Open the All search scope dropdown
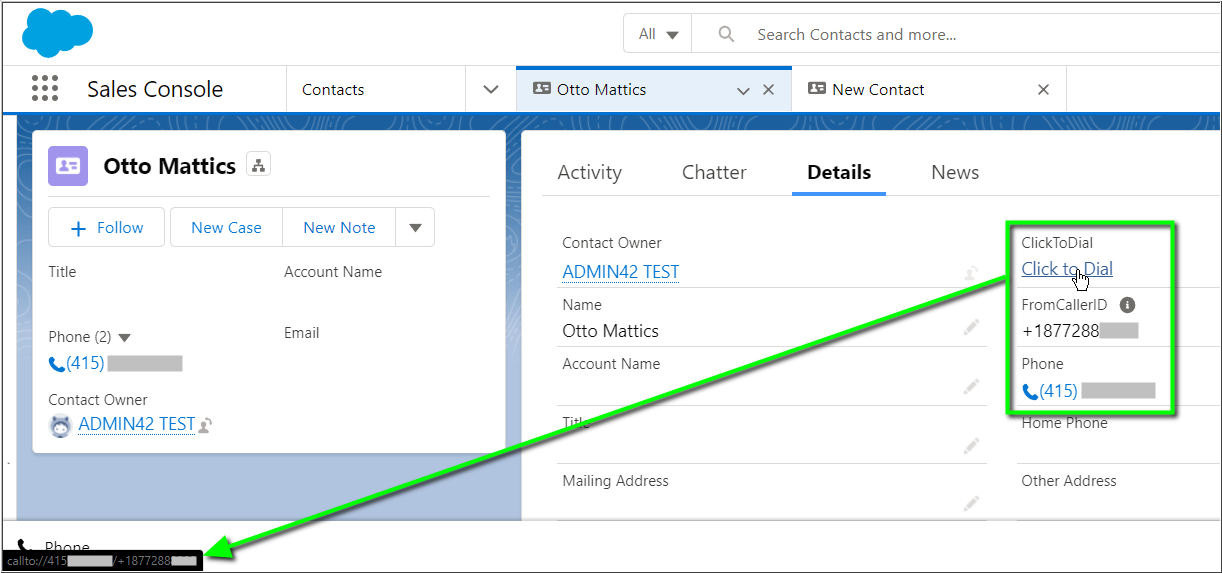This screenshot has width=1222, height=573. [658, 34]
